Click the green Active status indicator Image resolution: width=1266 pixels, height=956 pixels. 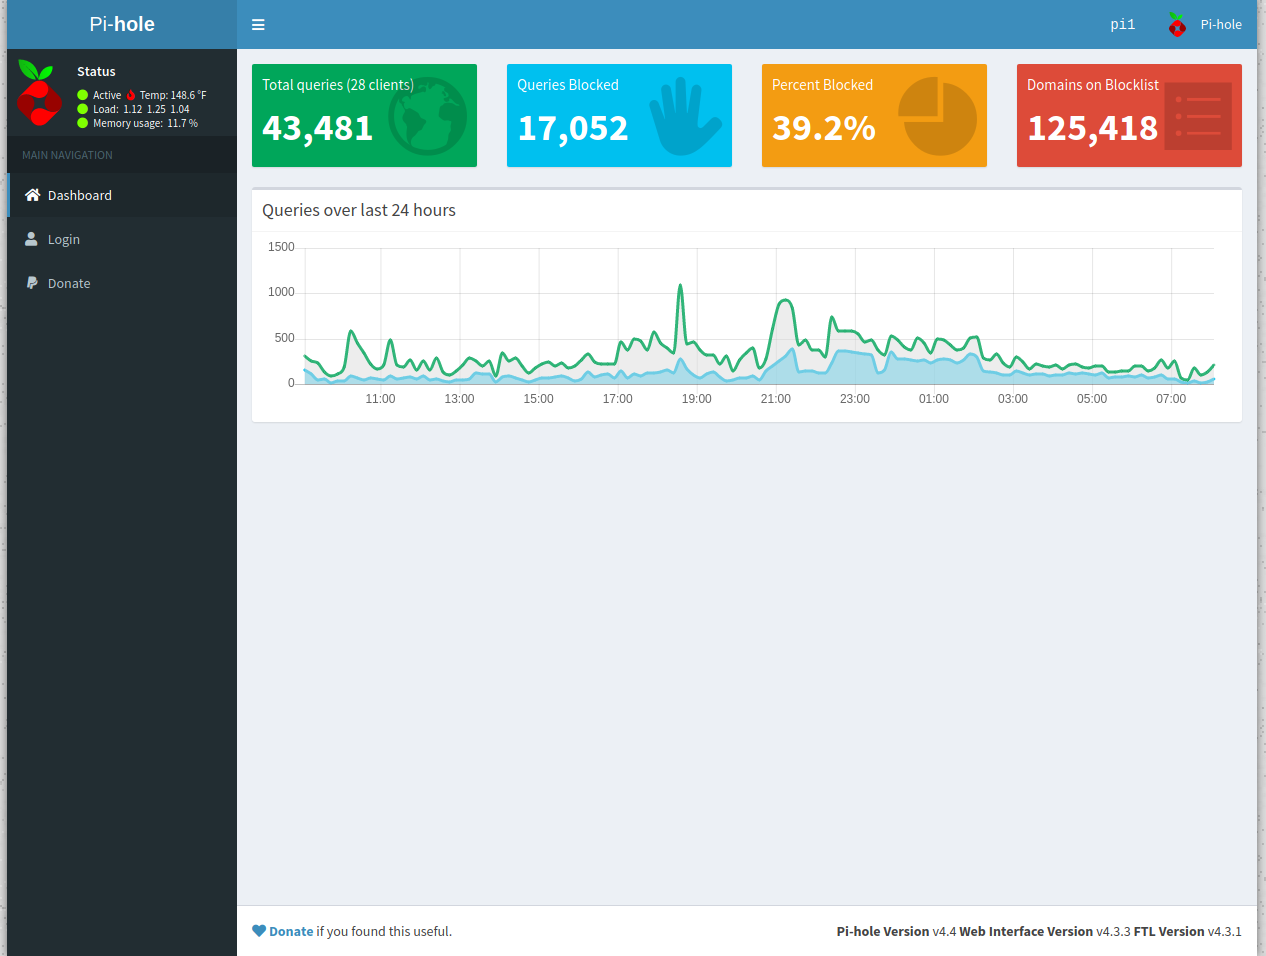tap(83, 95)
